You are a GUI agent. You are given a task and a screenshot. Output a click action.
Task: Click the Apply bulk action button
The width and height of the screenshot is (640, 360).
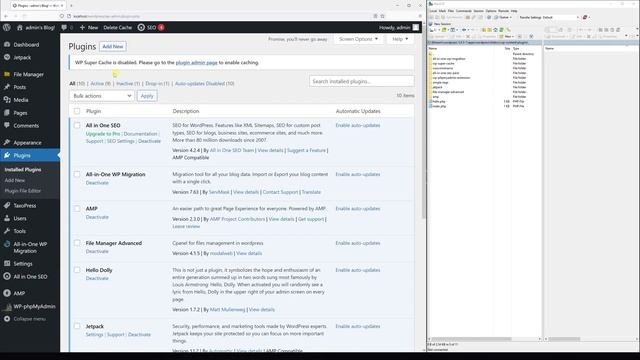147,96
